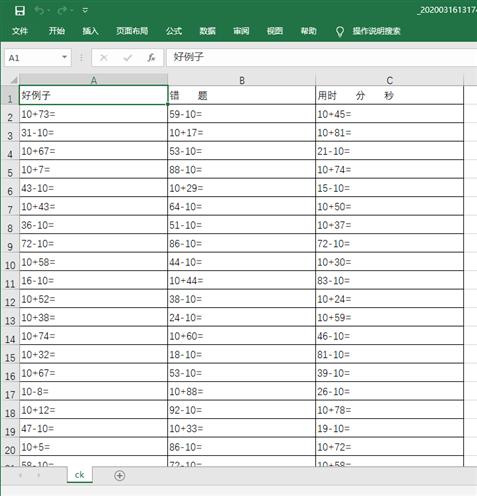Switch to the 公式 ribbon tab
This screenshot has height=496, width=477.
(x=174, y=31)
